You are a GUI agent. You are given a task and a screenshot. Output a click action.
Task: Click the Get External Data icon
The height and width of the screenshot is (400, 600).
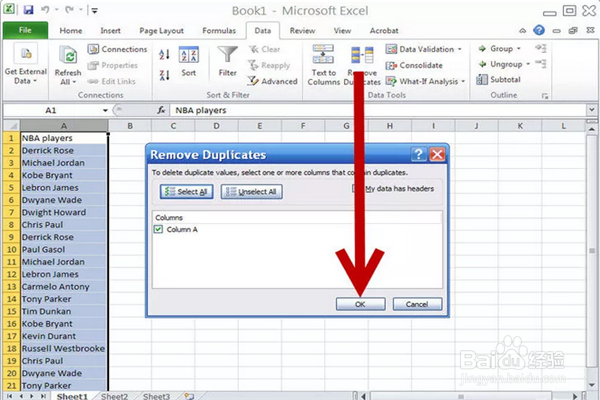click(26, 54)
